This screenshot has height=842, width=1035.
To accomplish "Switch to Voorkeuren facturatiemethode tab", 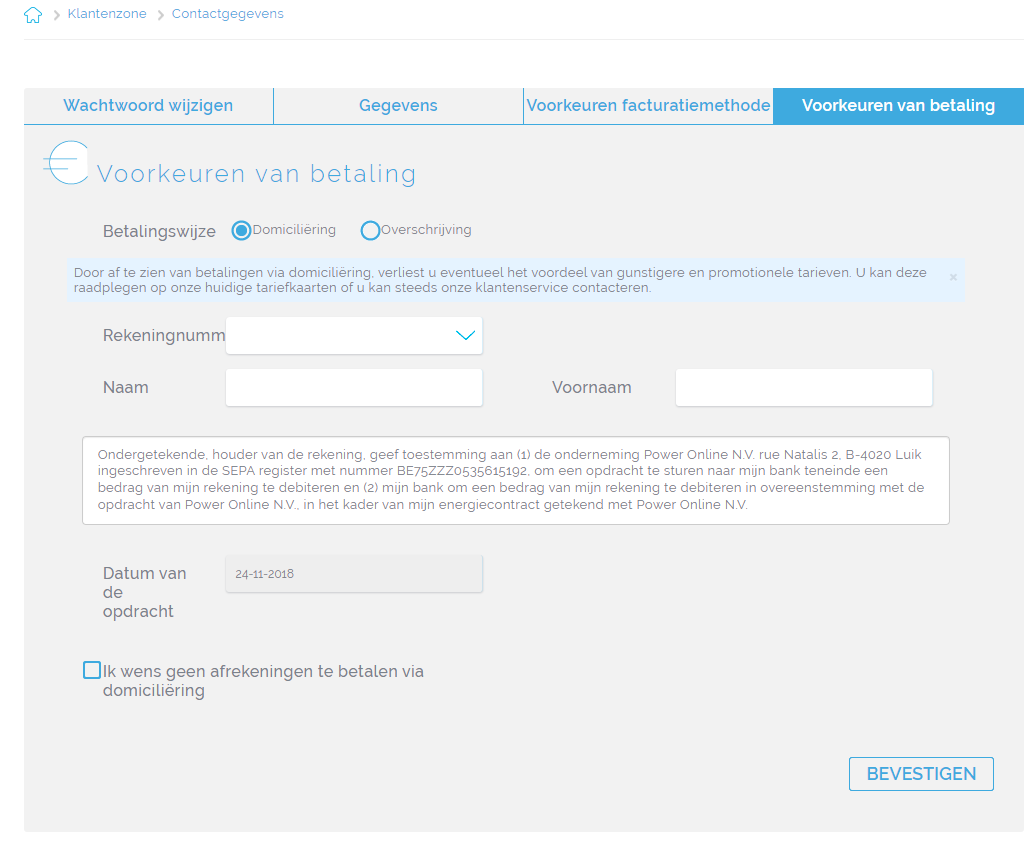I will coord(648,105).
